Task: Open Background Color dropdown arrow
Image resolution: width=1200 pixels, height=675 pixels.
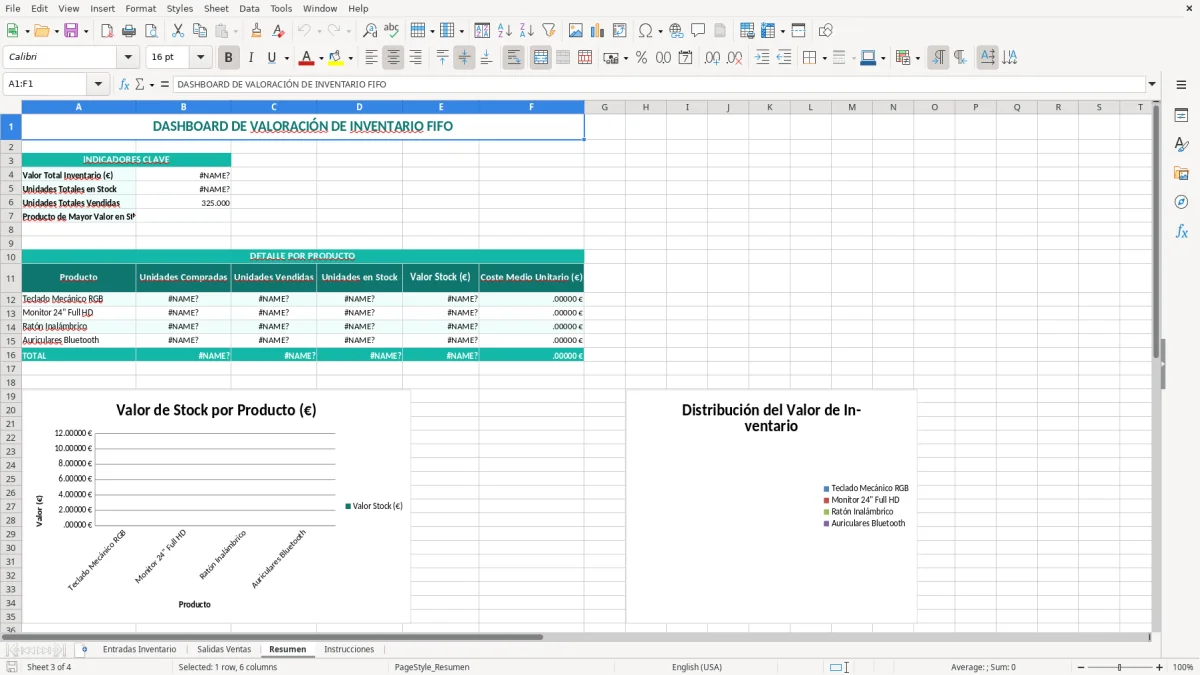Action: 350,58
